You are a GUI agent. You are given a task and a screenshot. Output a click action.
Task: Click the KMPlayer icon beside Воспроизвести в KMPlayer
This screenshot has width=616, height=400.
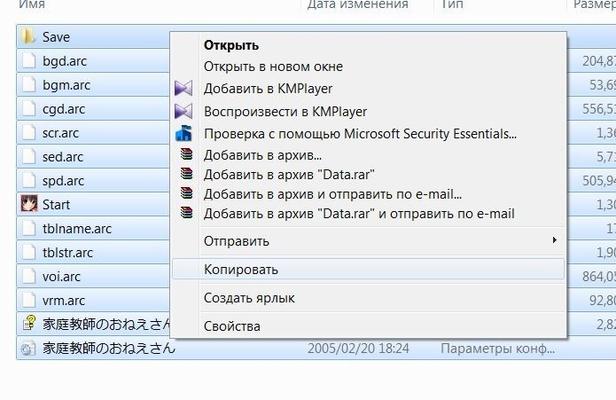coord(183,111)
